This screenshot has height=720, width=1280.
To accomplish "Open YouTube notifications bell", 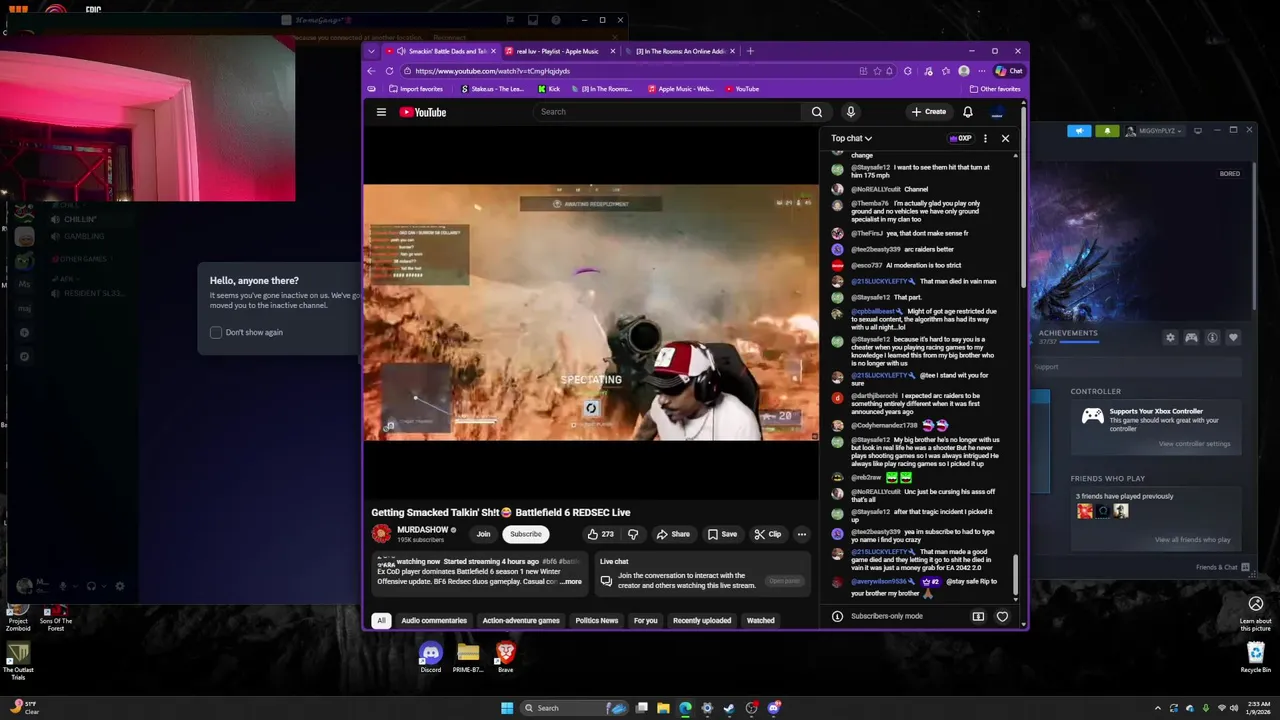I will (968, 112).
